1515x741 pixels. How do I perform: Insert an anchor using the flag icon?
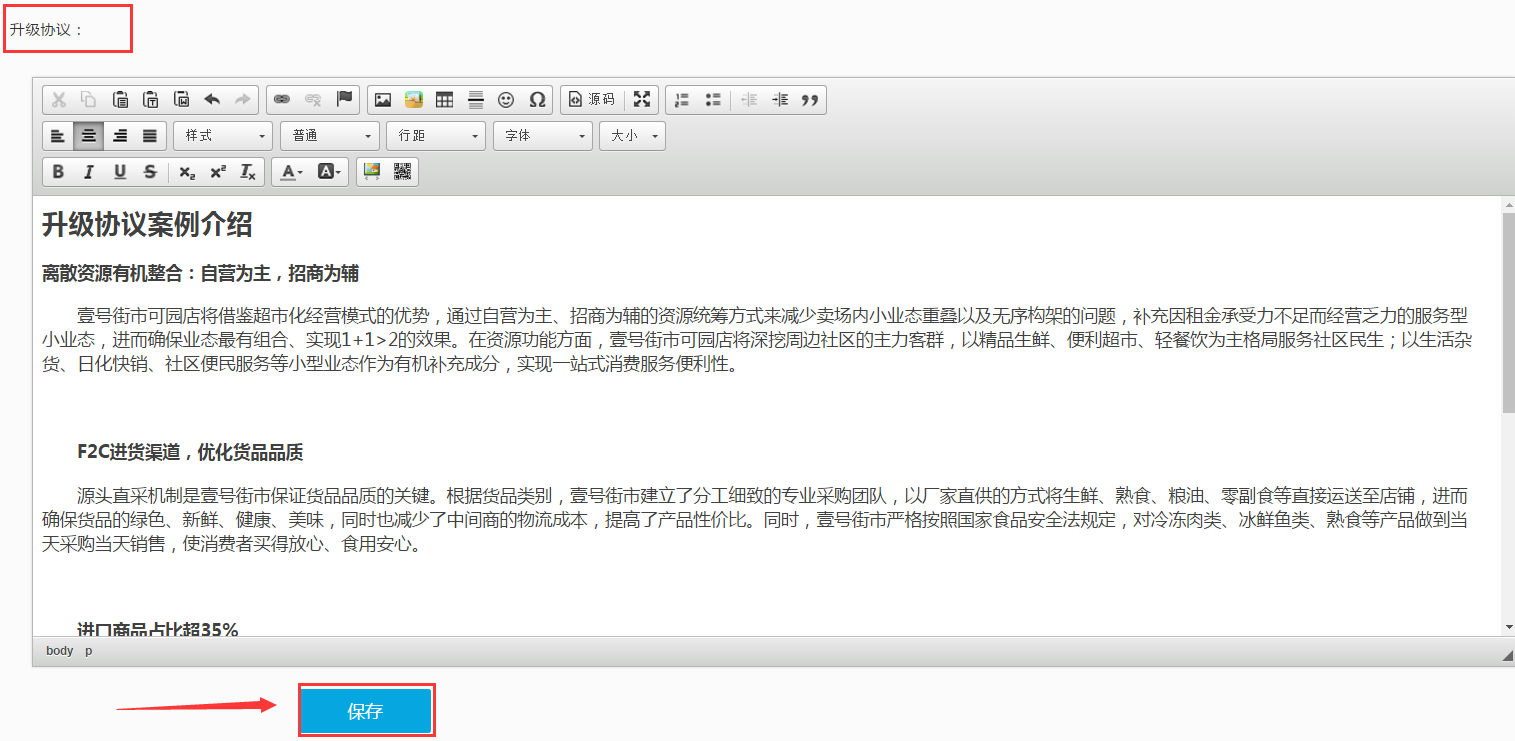pos(344,99)
